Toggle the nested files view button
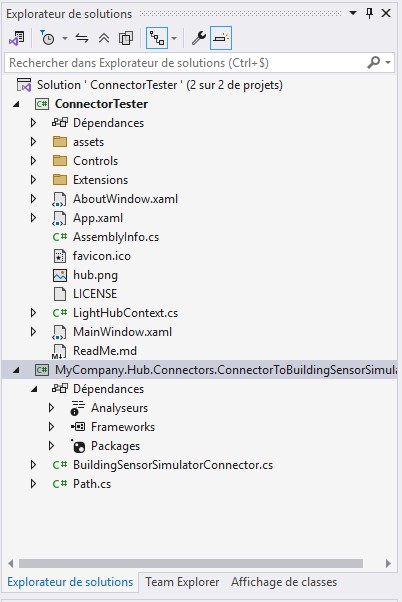The width and height of the screenshot is (402, 602). pos(157,38)
